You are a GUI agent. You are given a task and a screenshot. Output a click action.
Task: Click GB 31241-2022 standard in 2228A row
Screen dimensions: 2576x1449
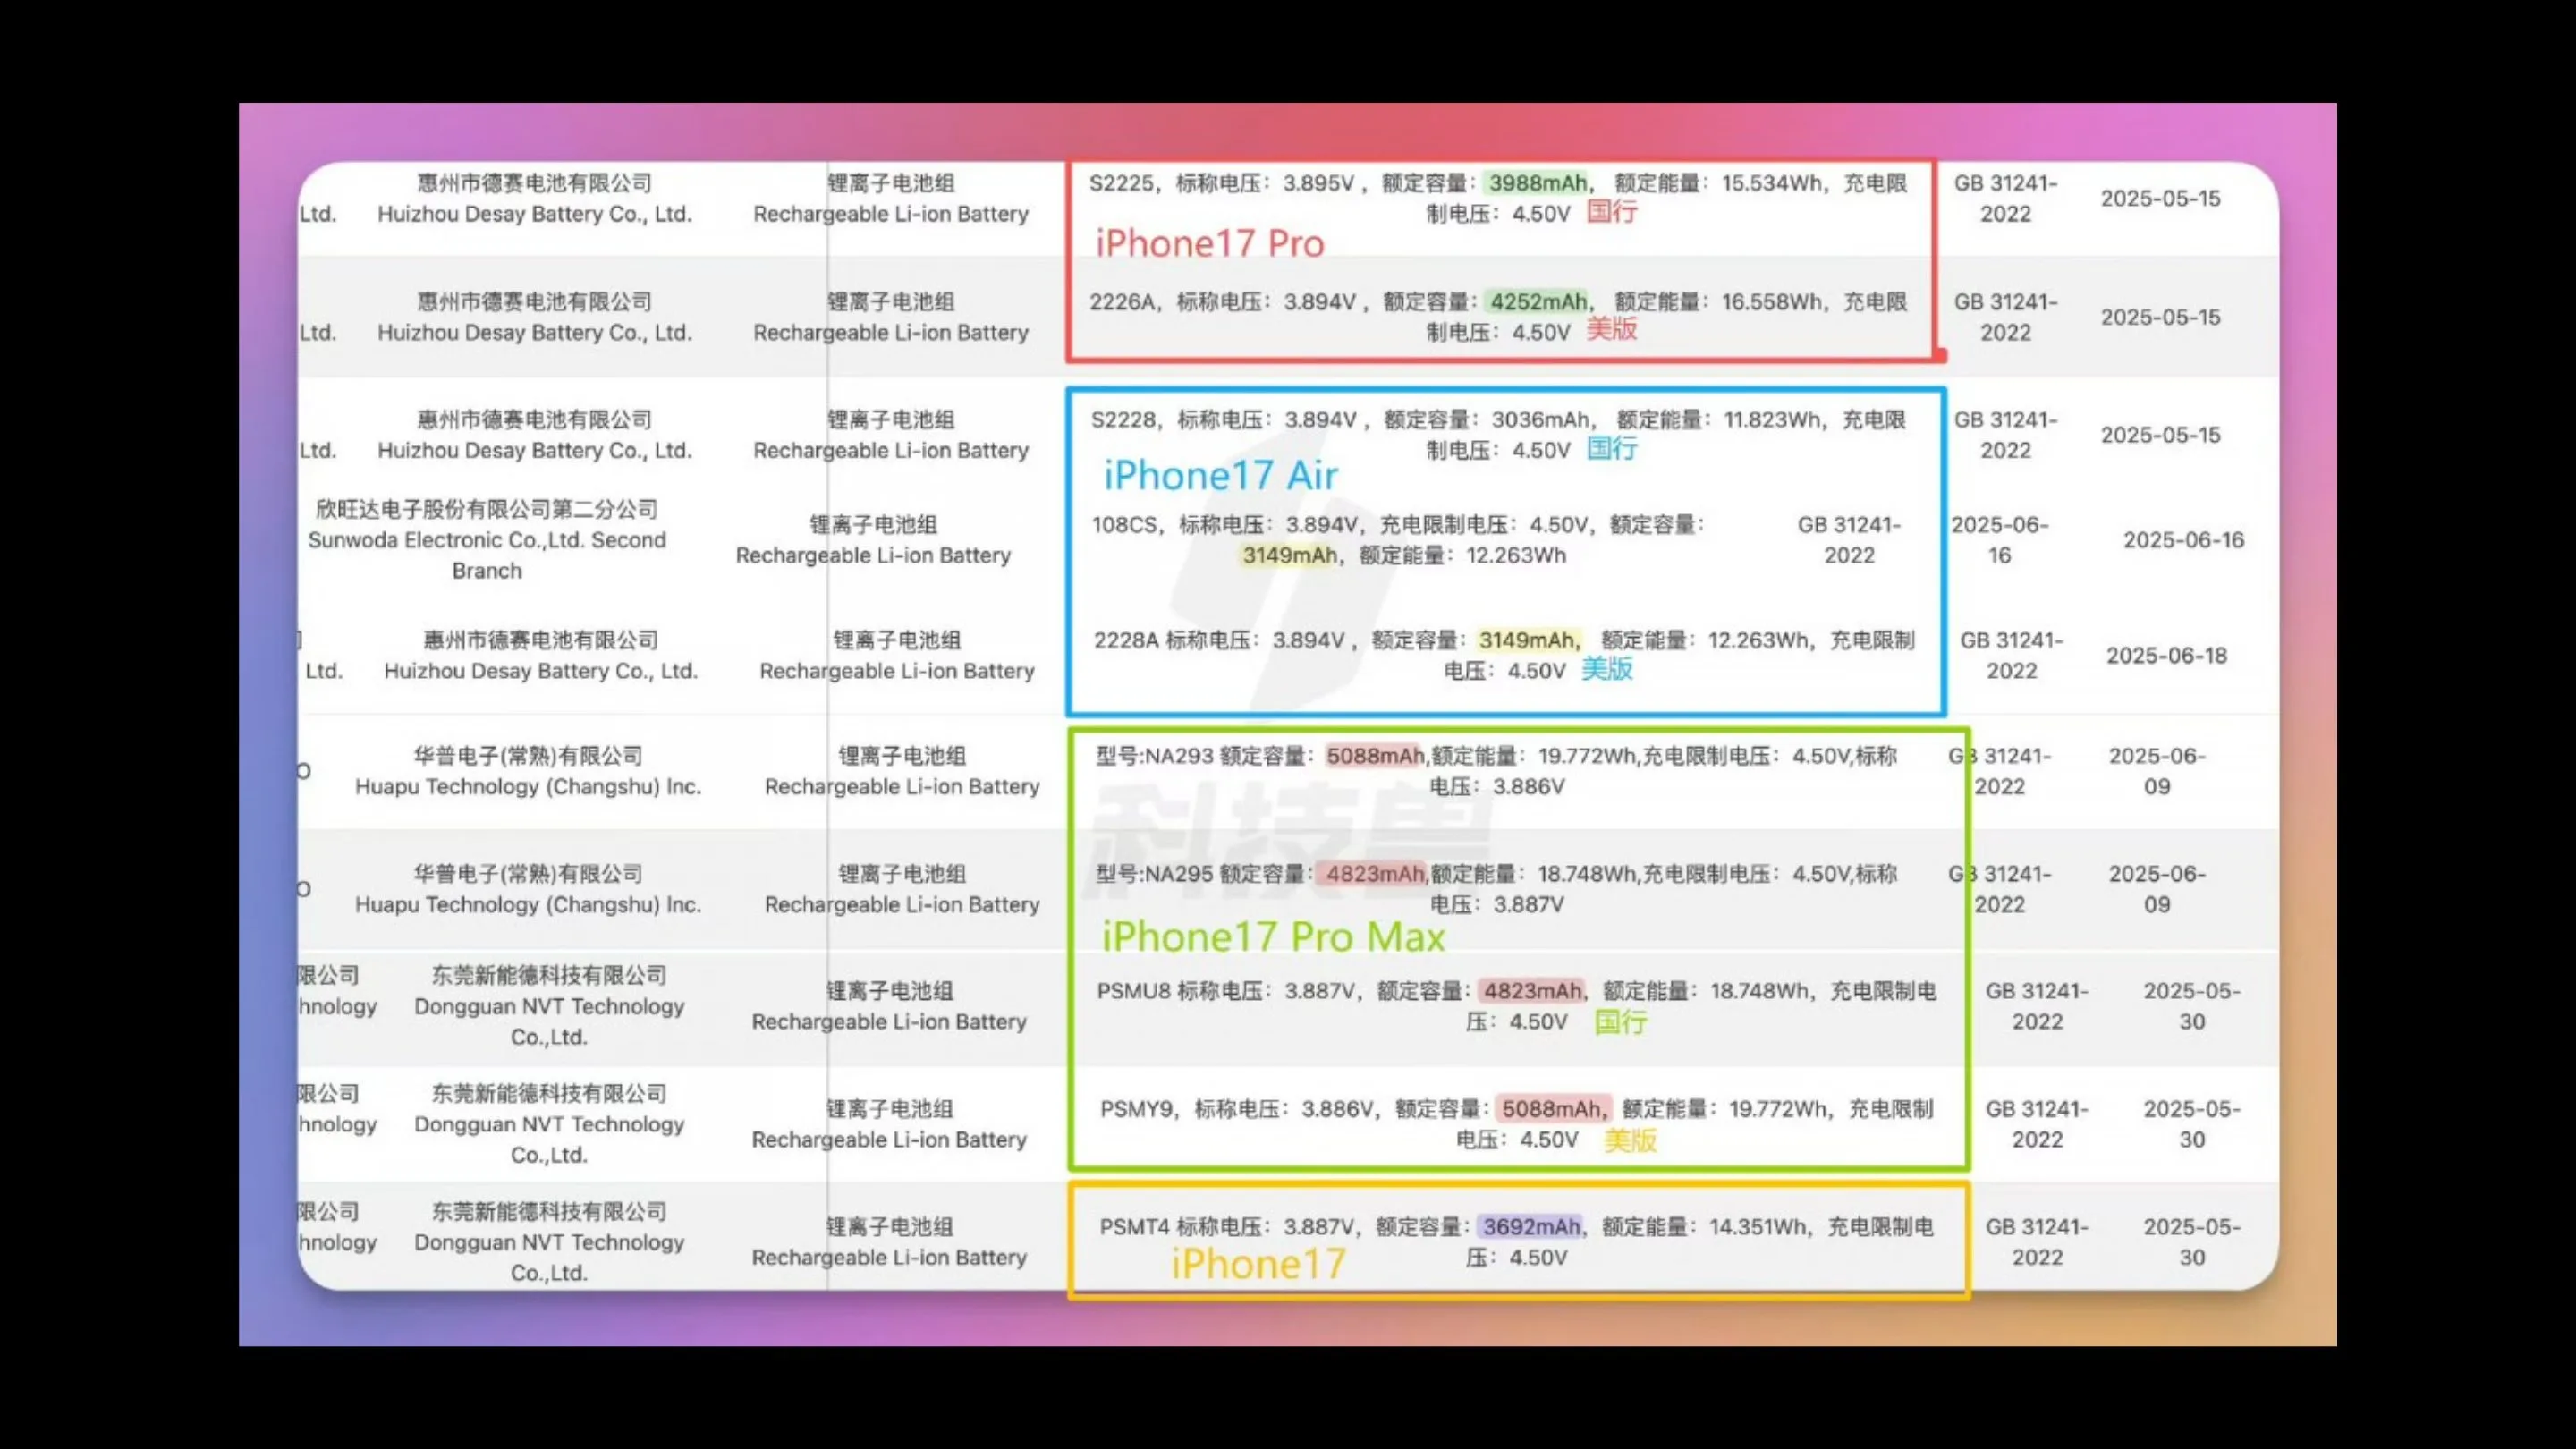(2012, 655)
